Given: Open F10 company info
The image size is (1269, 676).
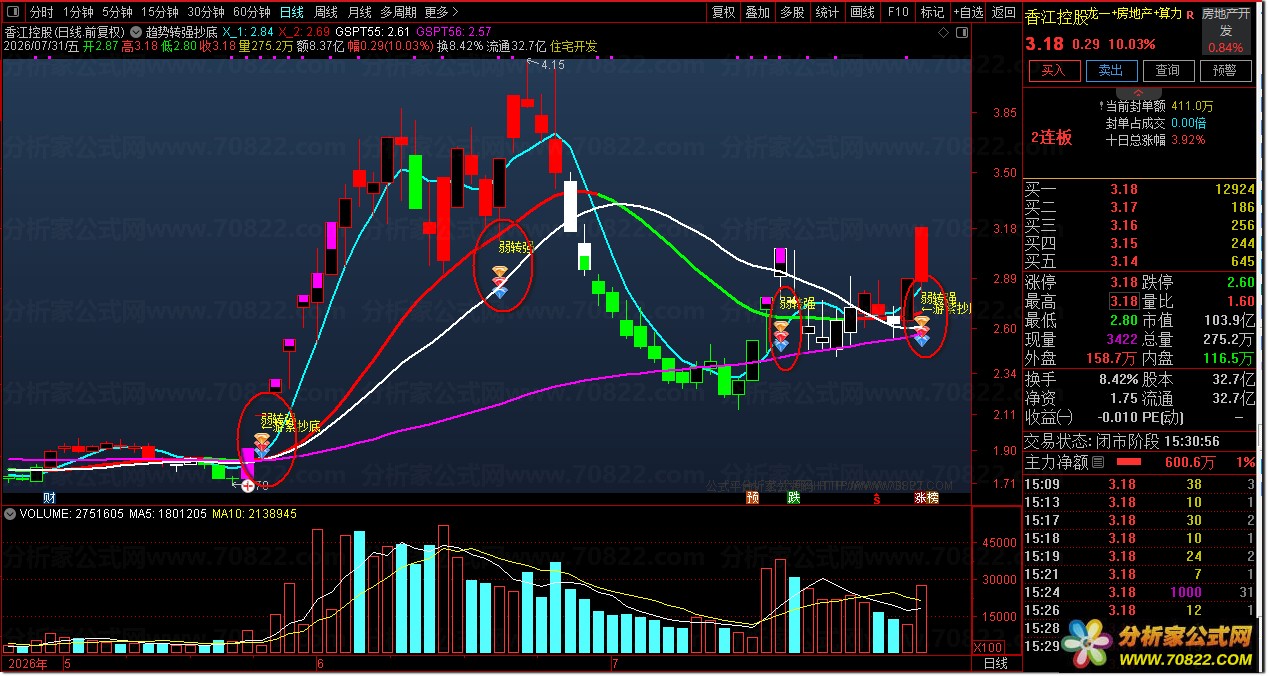Looking at the screenshot, I should [897, 13].
